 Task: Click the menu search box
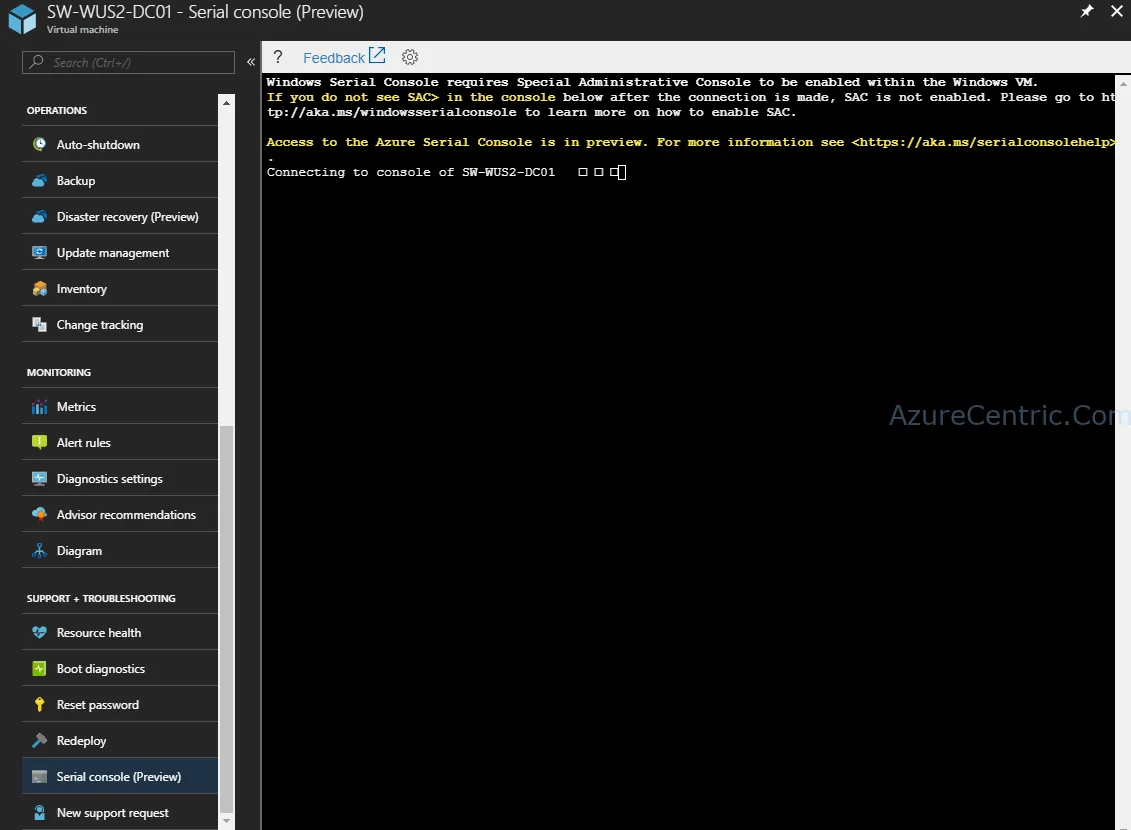[x=128, y=63]
